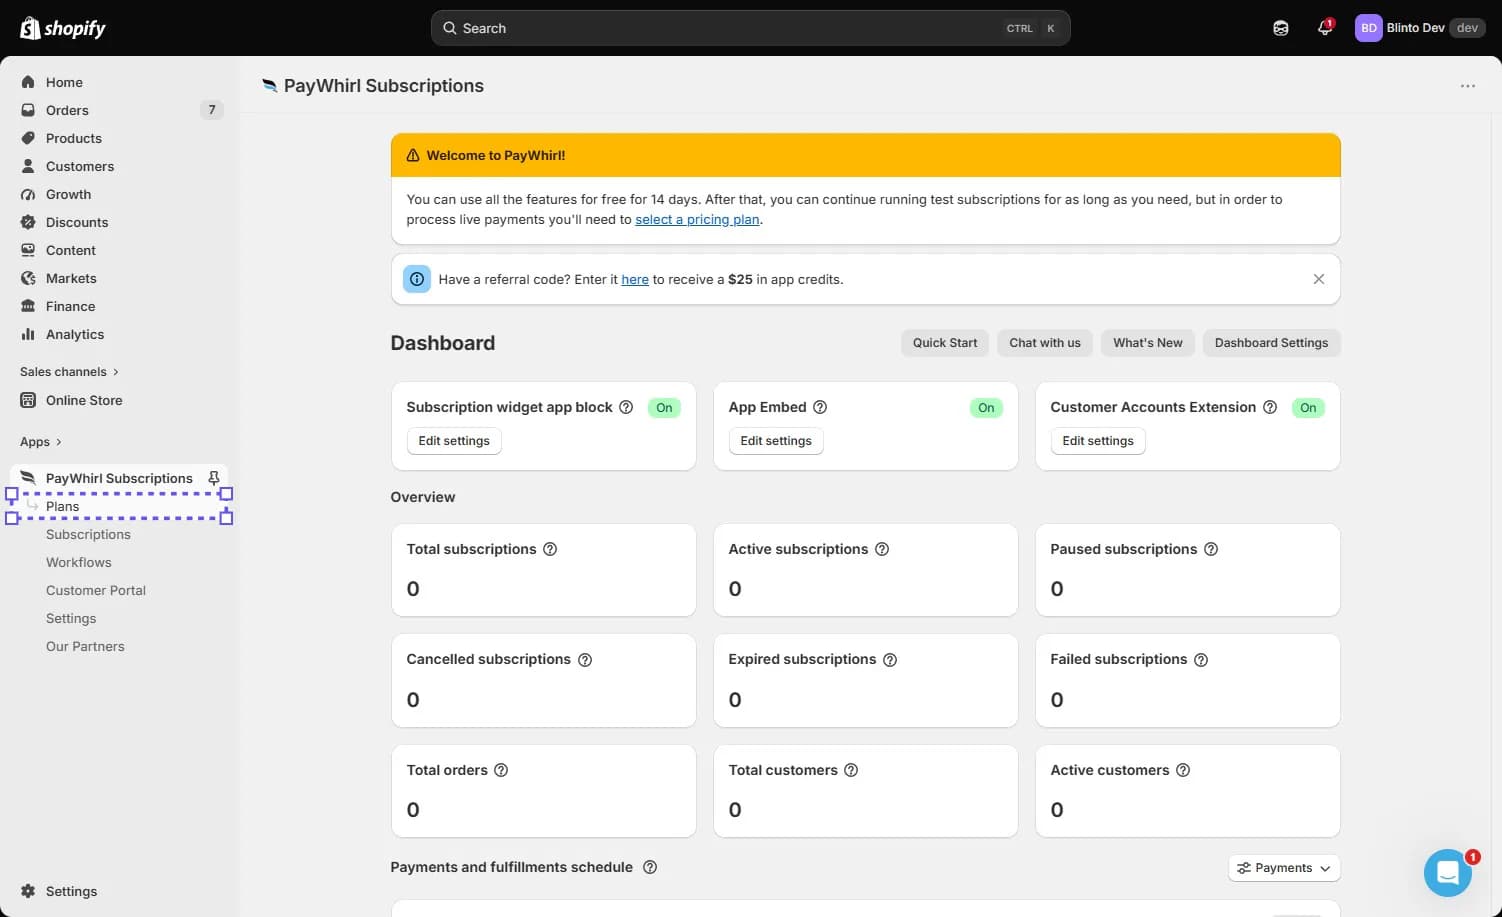
Task: Click the help icon beside Active subscriptions
Action: [x=882, y=549]
